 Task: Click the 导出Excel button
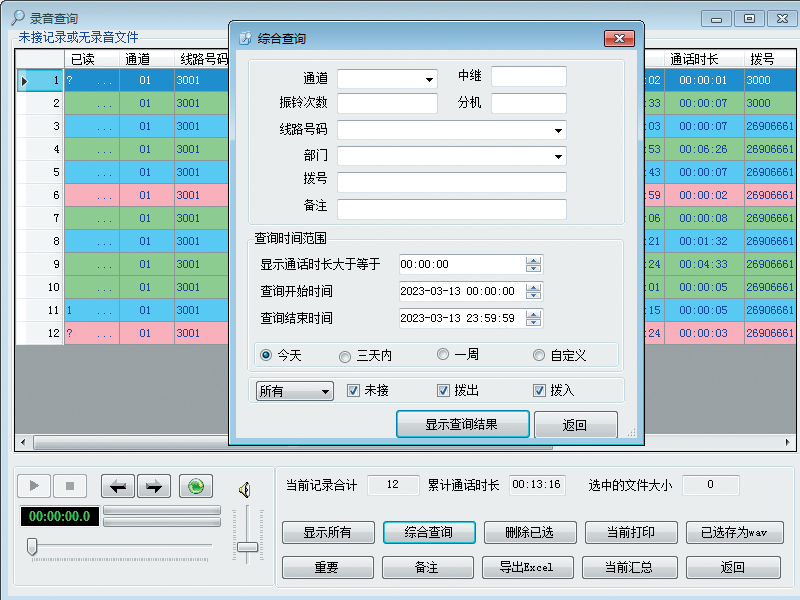coord(528,567)
